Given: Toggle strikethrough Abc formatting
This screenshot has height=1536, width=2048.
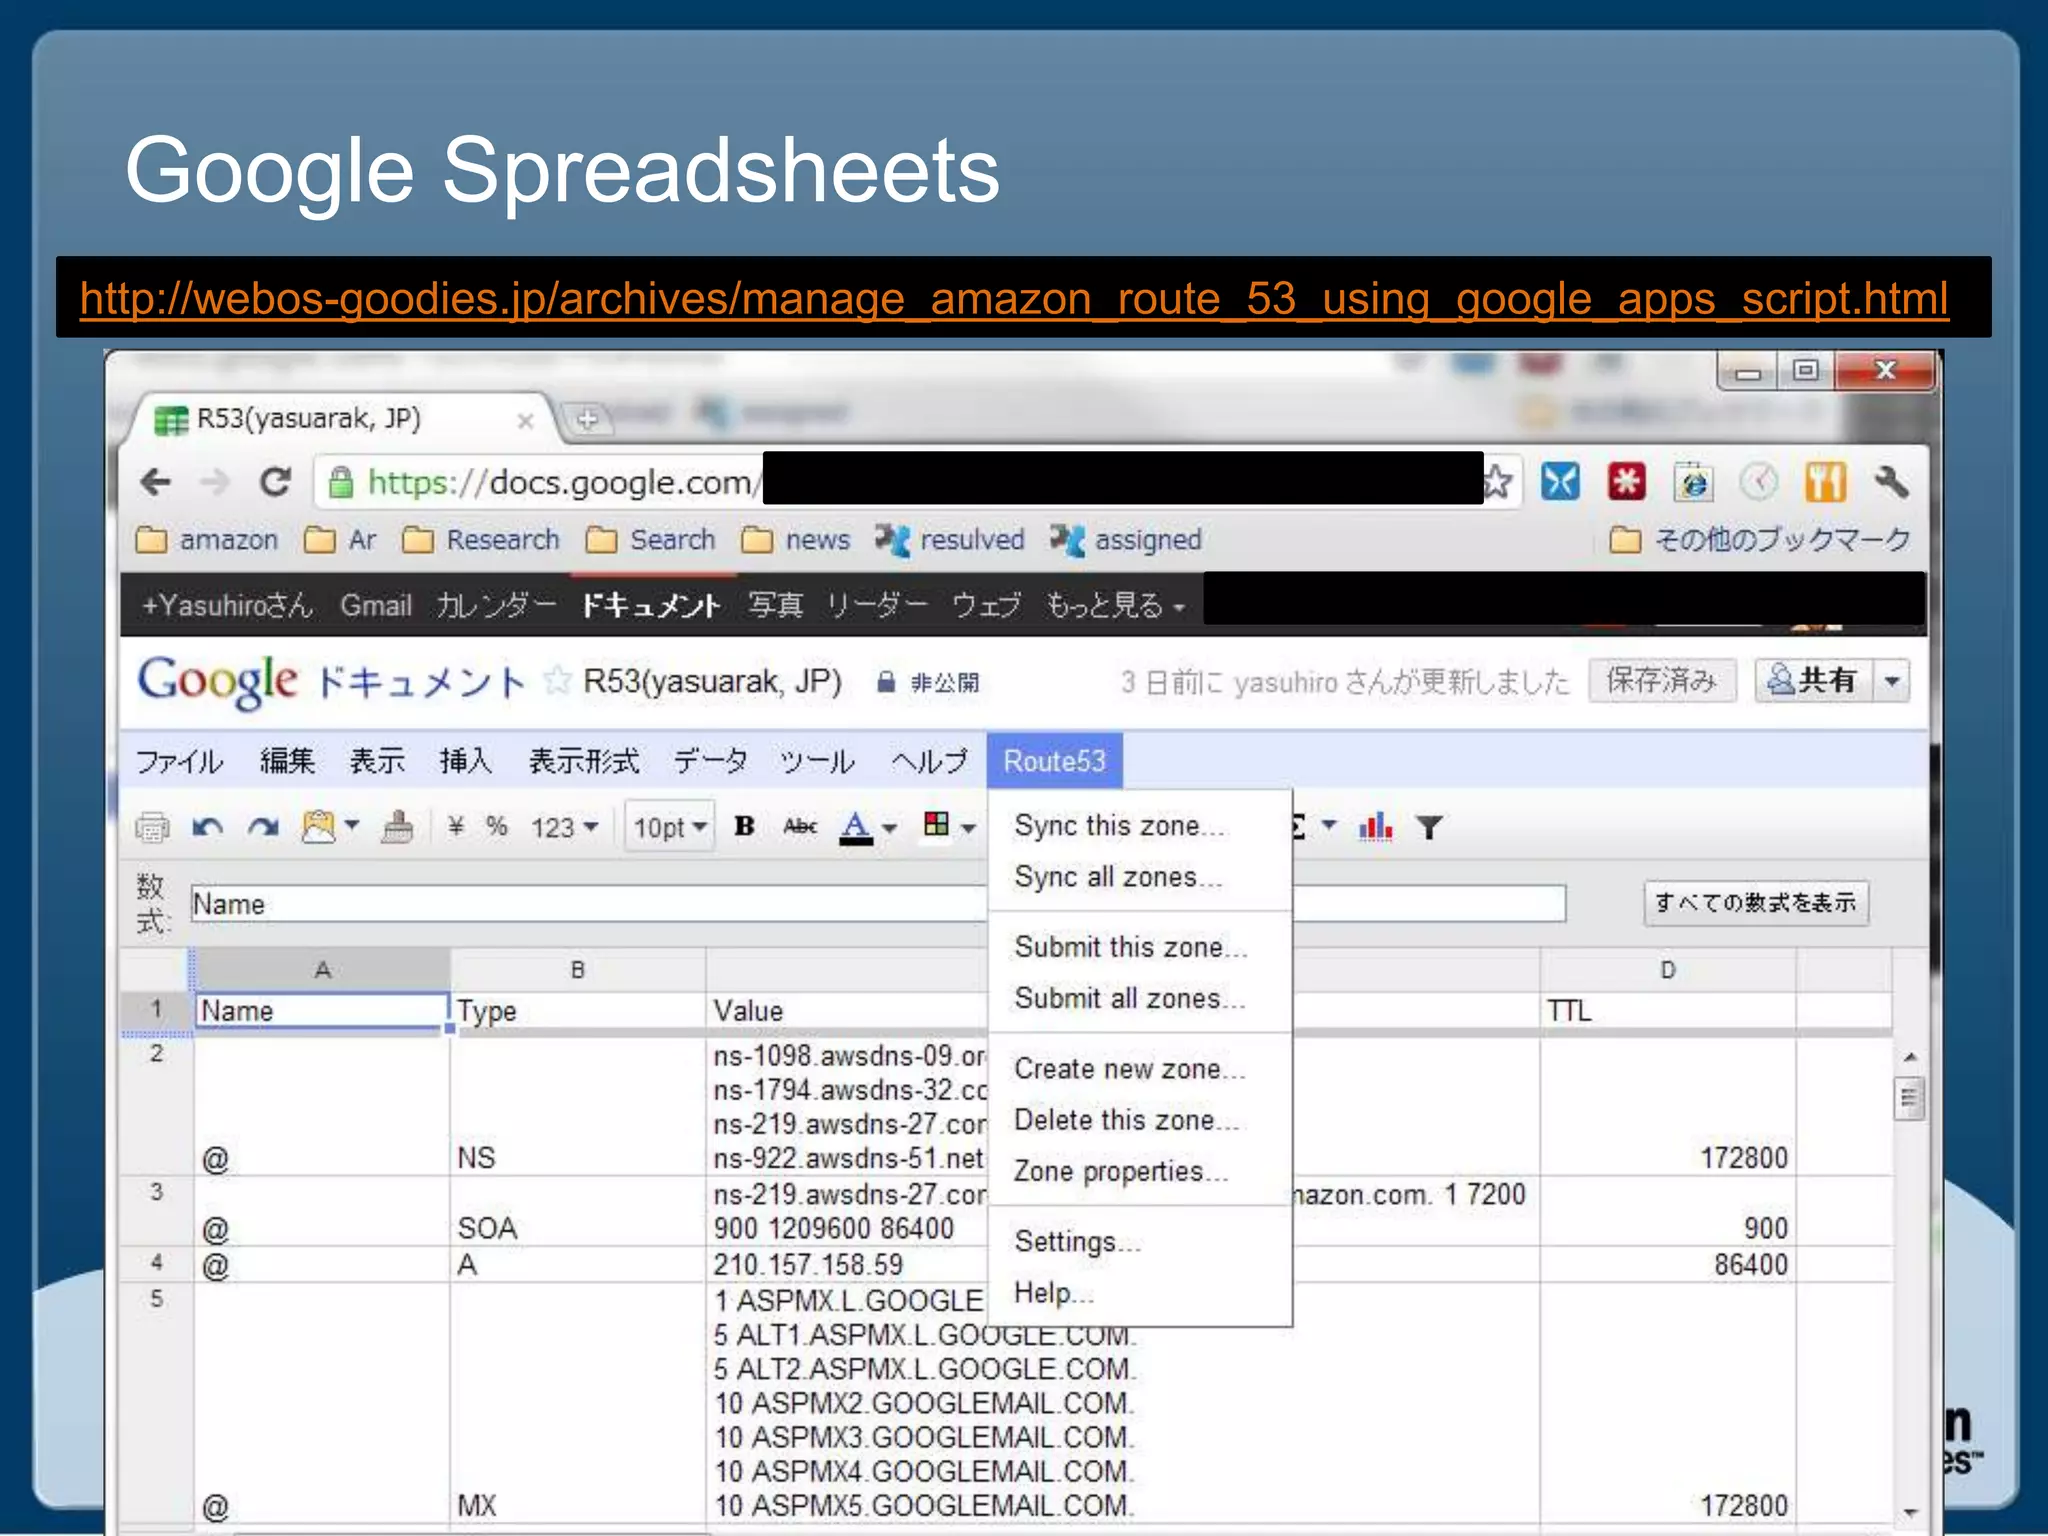Looking at the screenshot, I should 800,826.
